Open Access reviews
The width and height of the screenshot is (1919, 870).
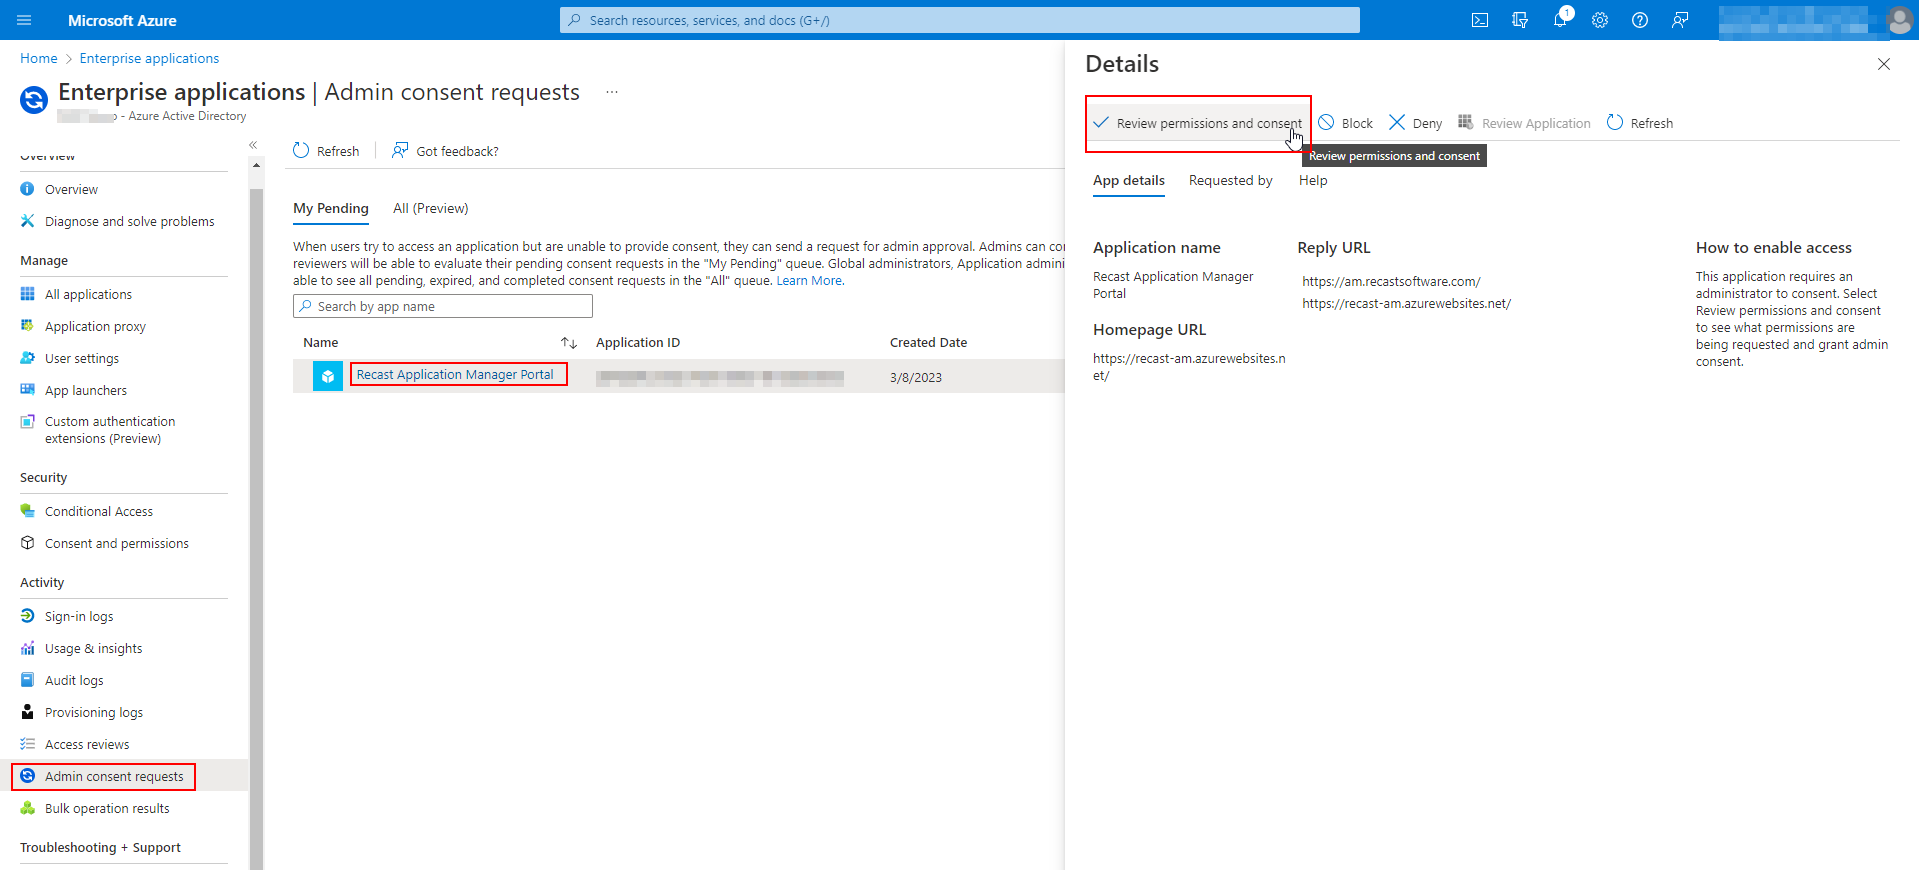coord(86,744)
